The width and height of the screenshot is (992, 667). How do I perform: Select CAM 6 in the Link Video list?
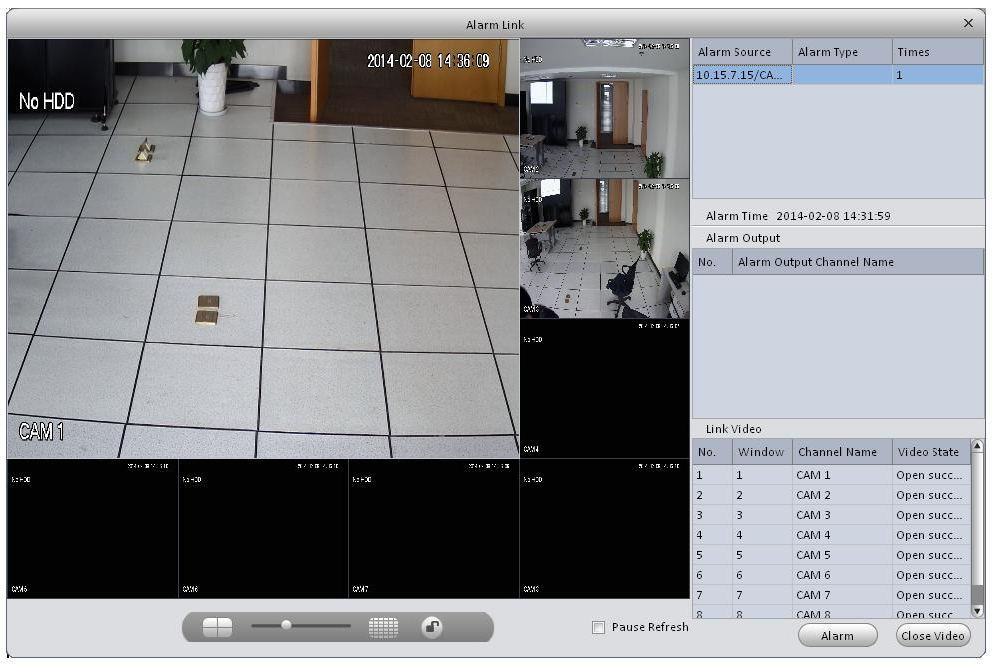tap(831, 575)
